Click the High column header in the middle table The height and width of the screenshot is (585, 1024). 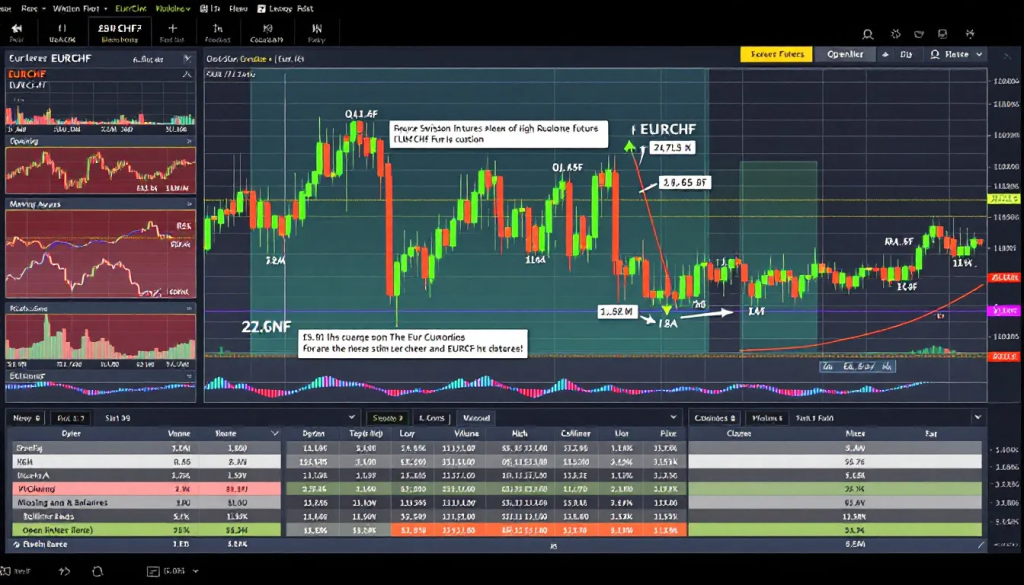[x=520, y=434]
